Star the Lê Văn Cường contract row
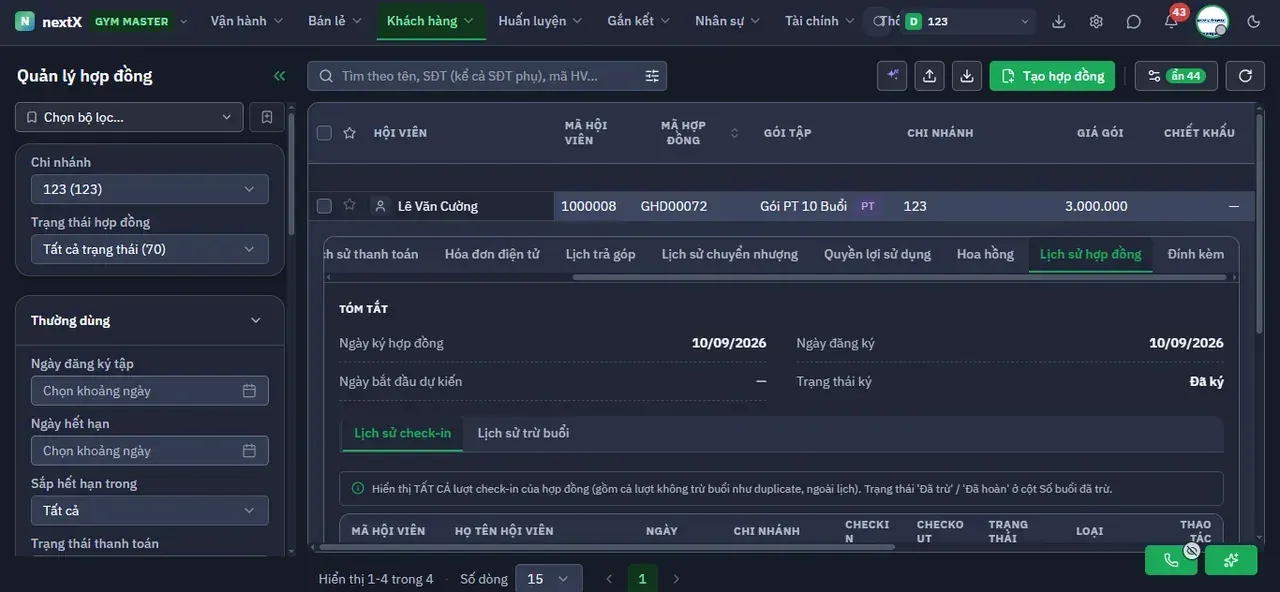 coord(349,205)
